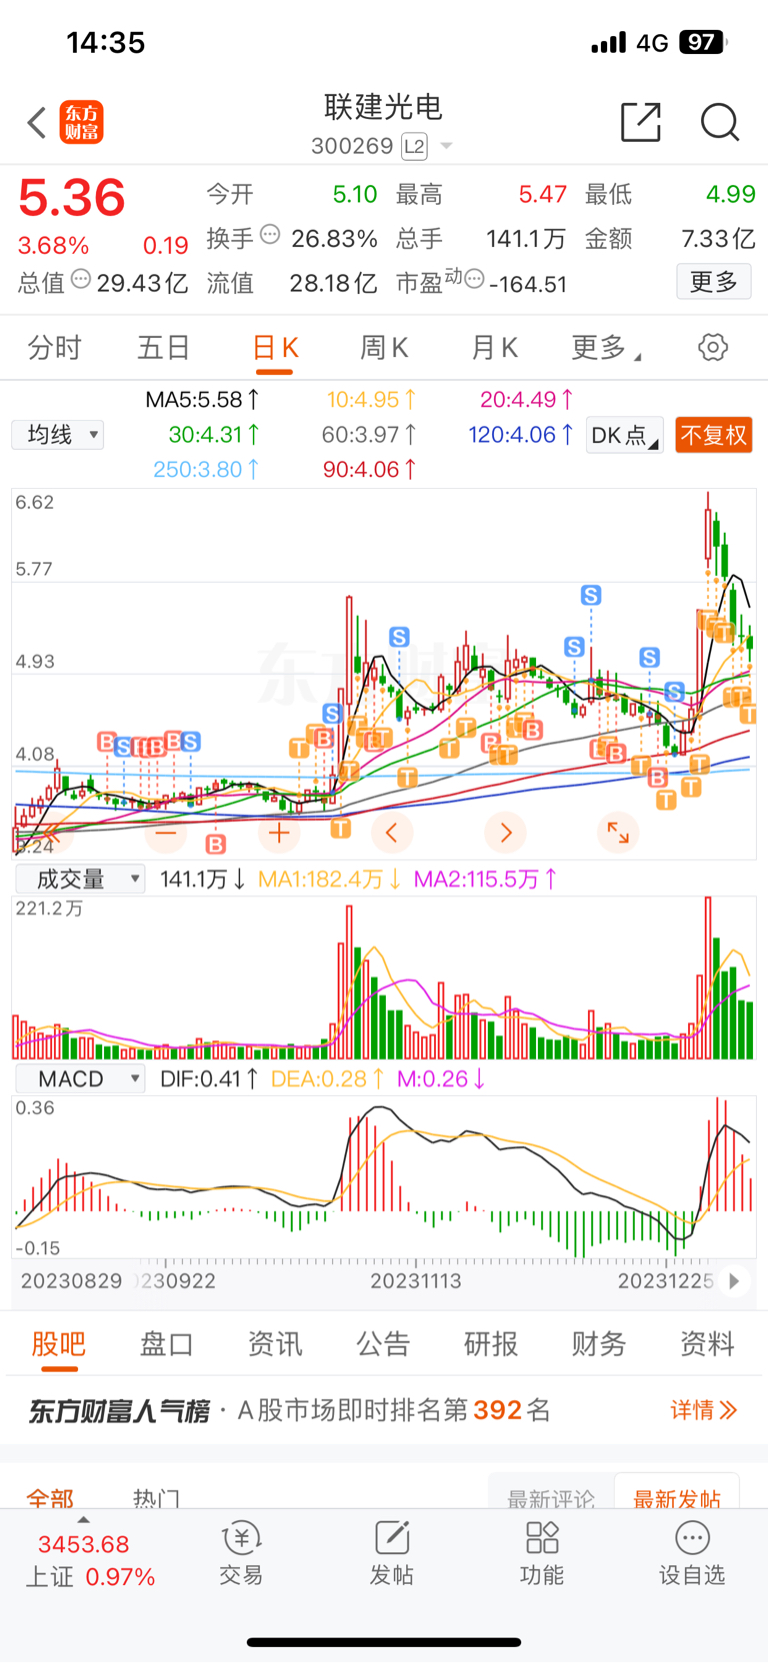Viewport: 768px width, 1663px height.
Task: Tap the 上证 index ticker
Action: tap(90, 1559)
